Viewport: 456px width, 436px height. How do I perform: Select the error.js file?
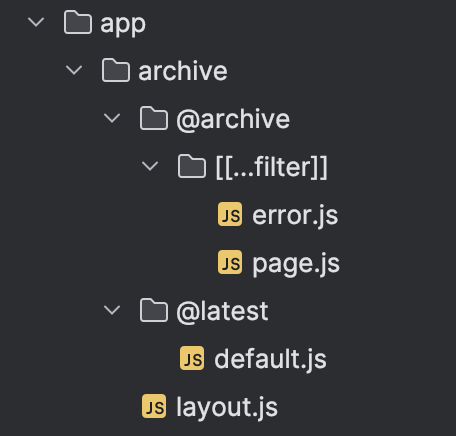coord(295,216)
